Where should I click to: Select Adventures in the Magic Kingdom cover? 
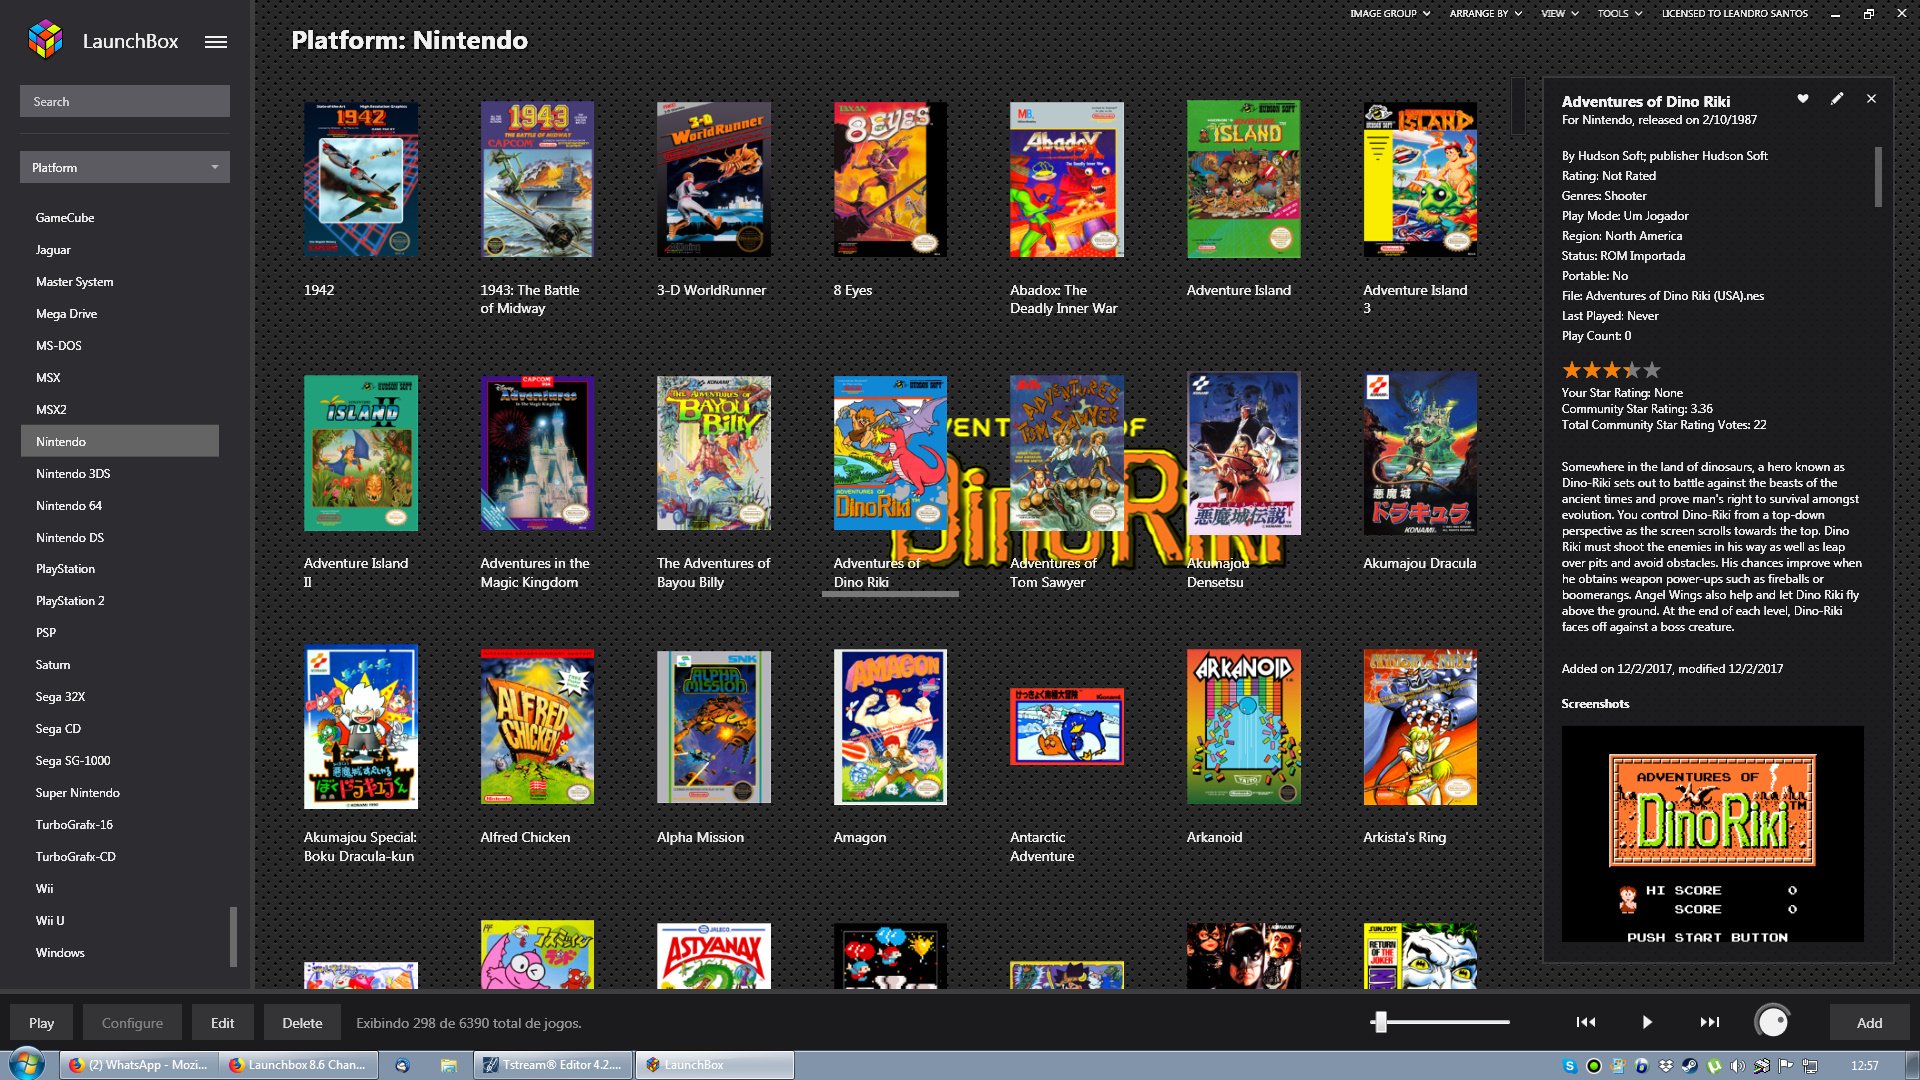(x=537, y=453)
